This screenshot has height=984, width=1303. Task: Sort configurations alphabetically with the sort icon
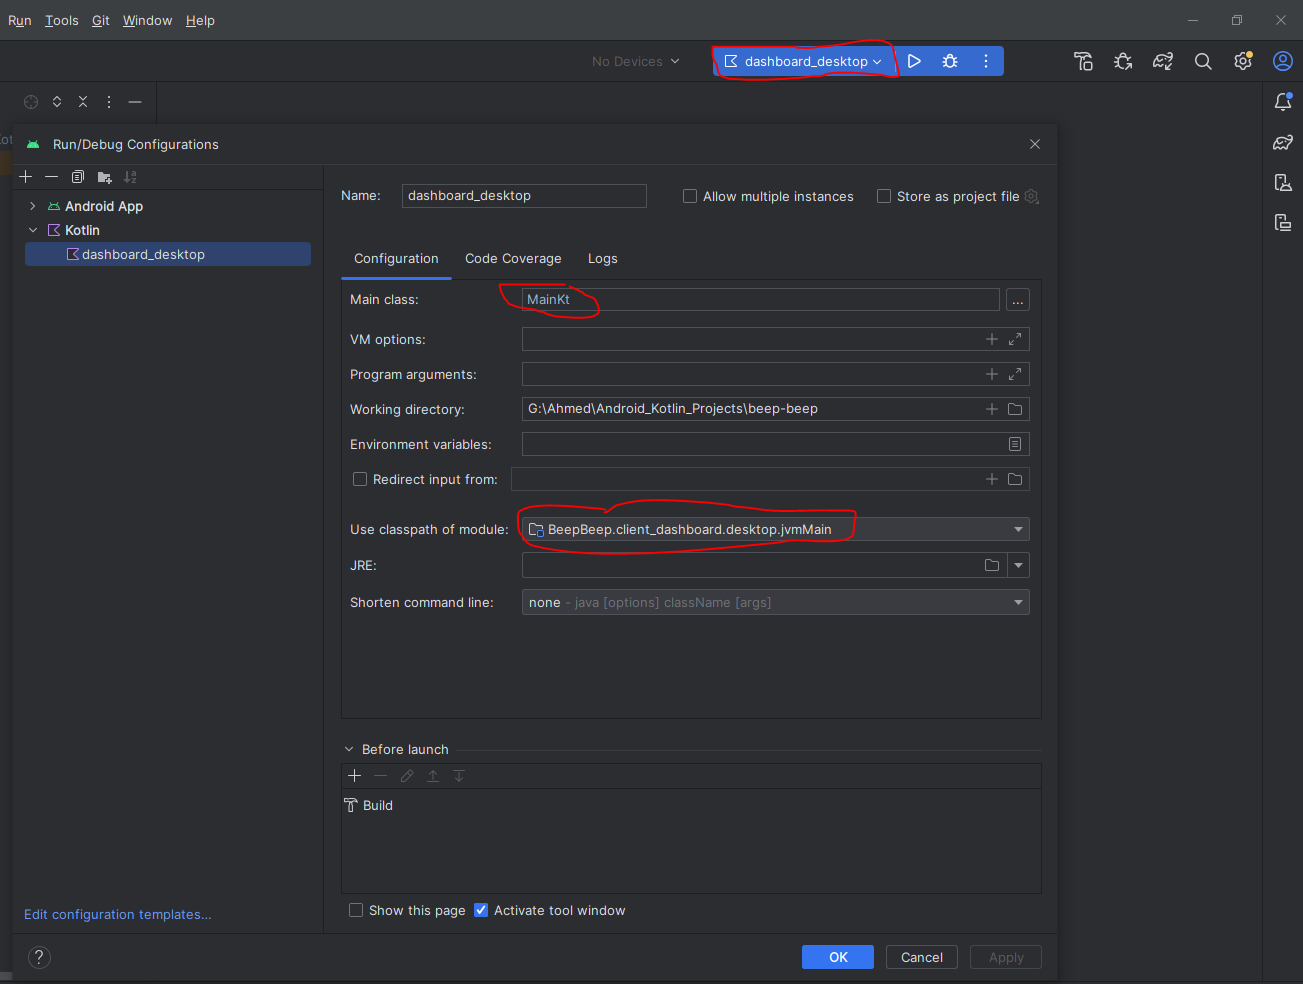[130, 177]
